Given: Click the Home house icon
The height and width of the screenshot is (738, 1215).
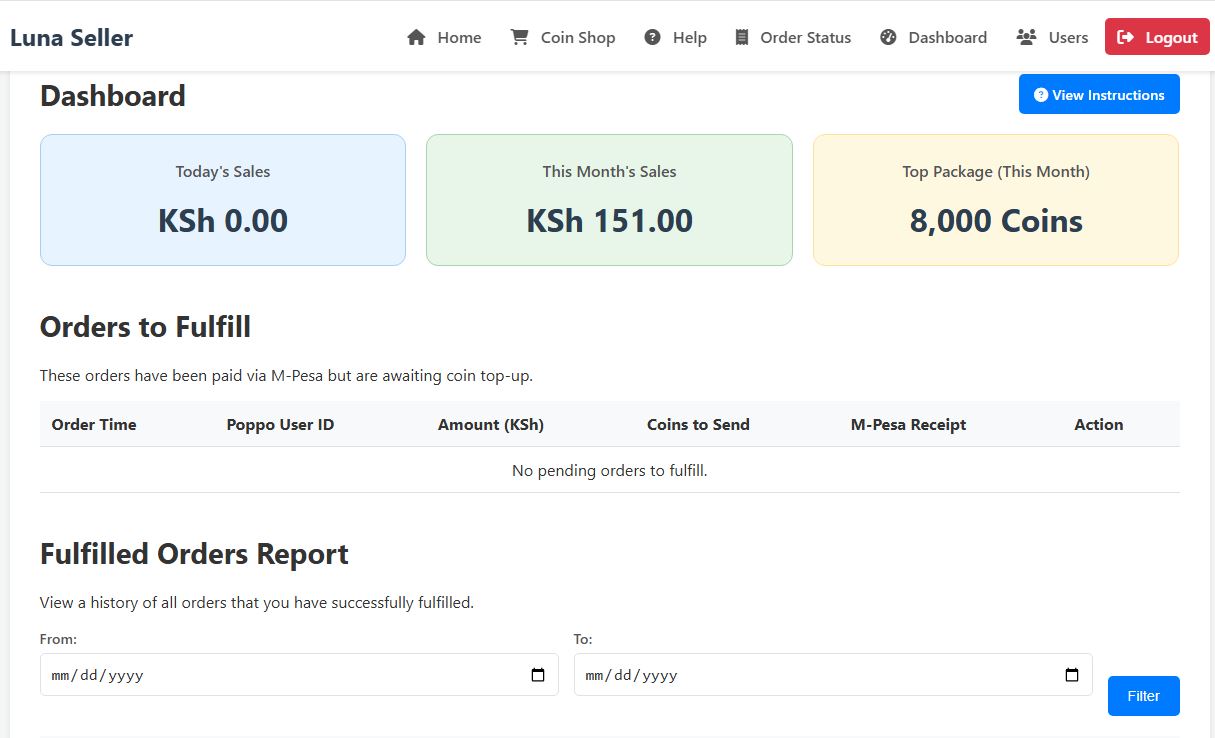Looking at the screenshot, I should pyautogui.click(x=416, y=37).
